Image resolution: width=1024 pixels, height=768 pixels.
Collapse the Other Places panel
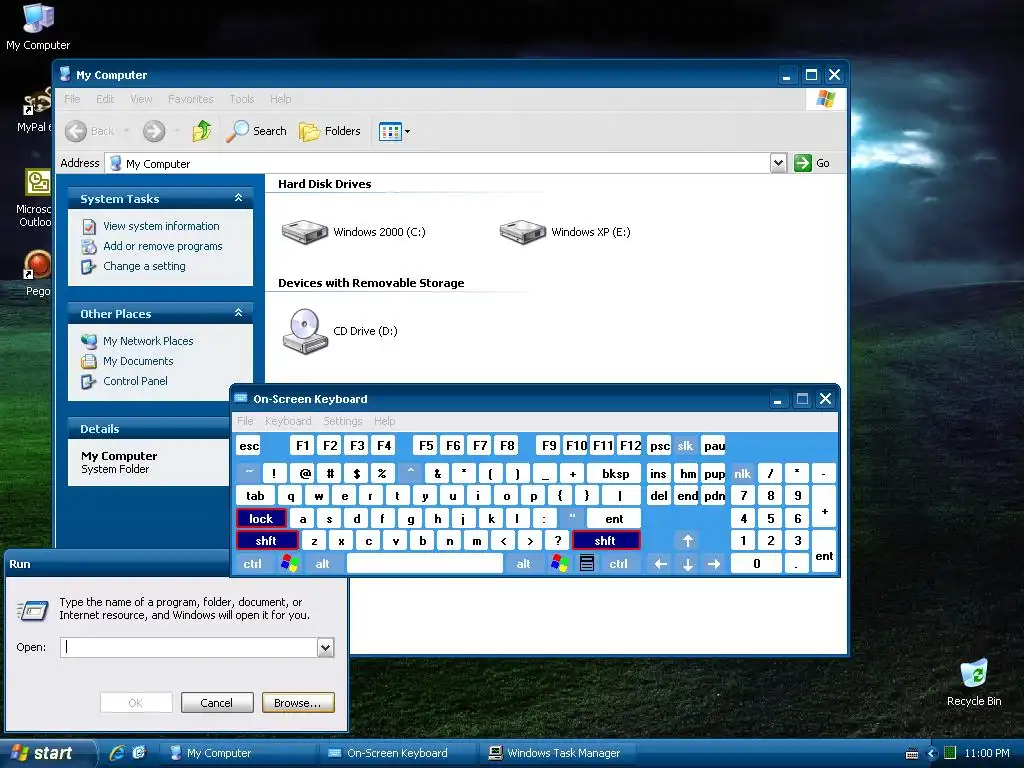[x=238, y=313]
